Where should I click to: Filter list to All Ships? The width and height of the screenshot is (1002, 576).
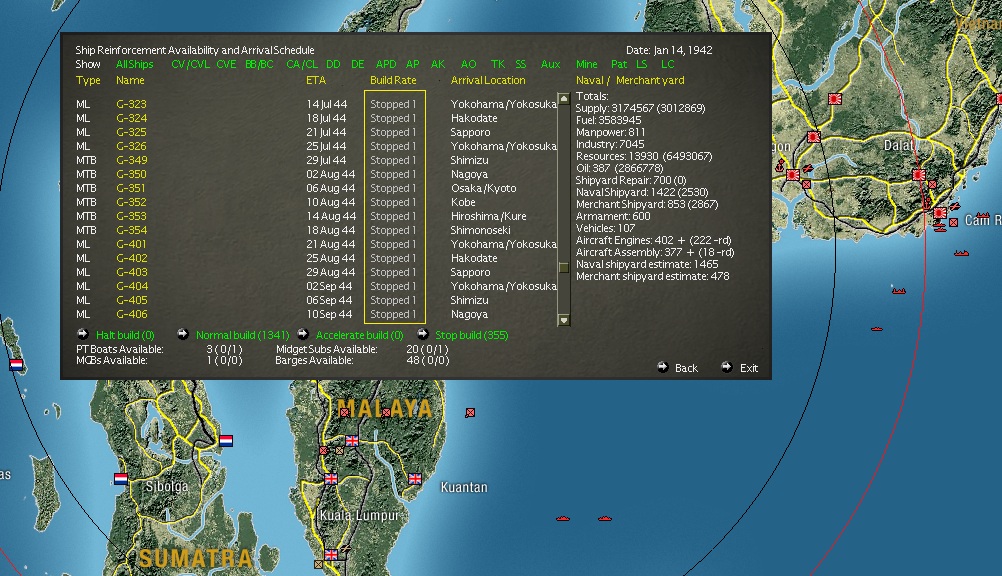134,65
